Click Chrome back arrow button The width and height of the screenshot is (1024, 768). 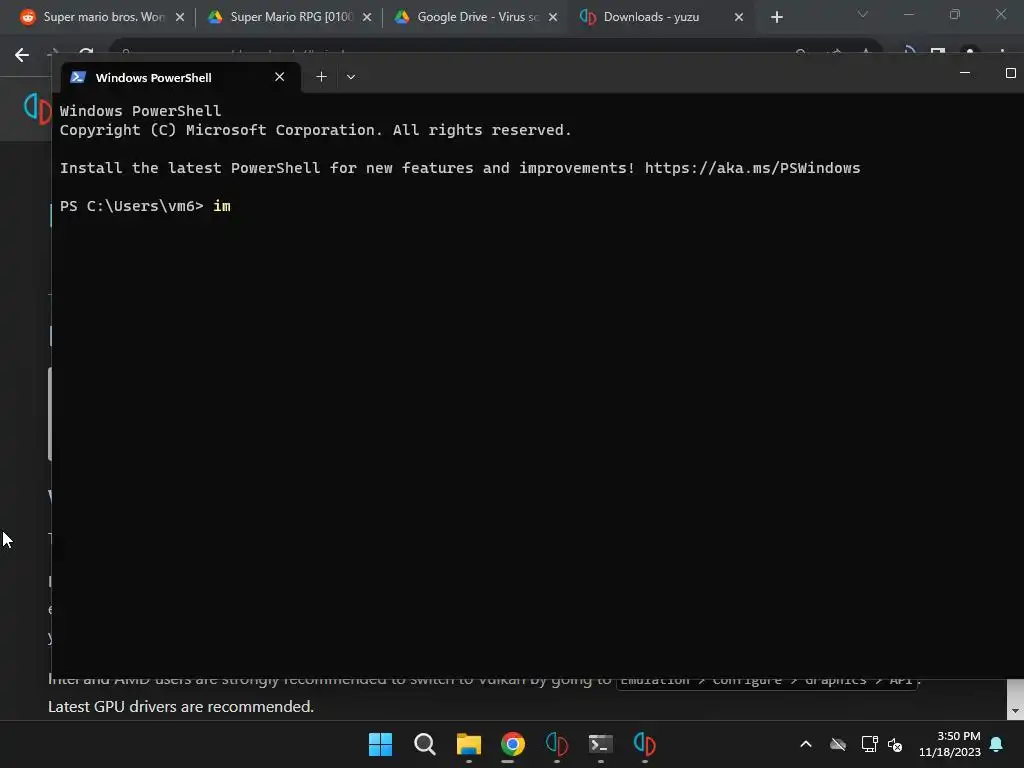[22, 55]
